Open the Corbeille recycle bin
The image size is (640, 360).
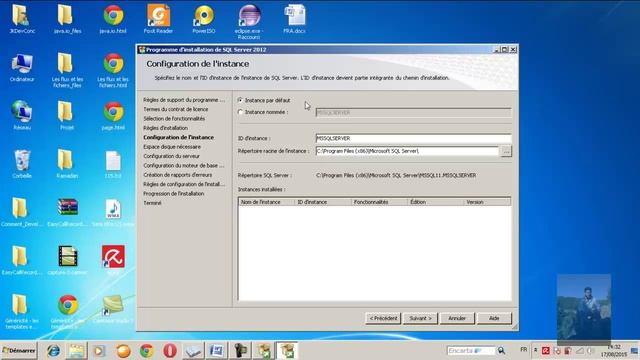[x=22, y=164]
